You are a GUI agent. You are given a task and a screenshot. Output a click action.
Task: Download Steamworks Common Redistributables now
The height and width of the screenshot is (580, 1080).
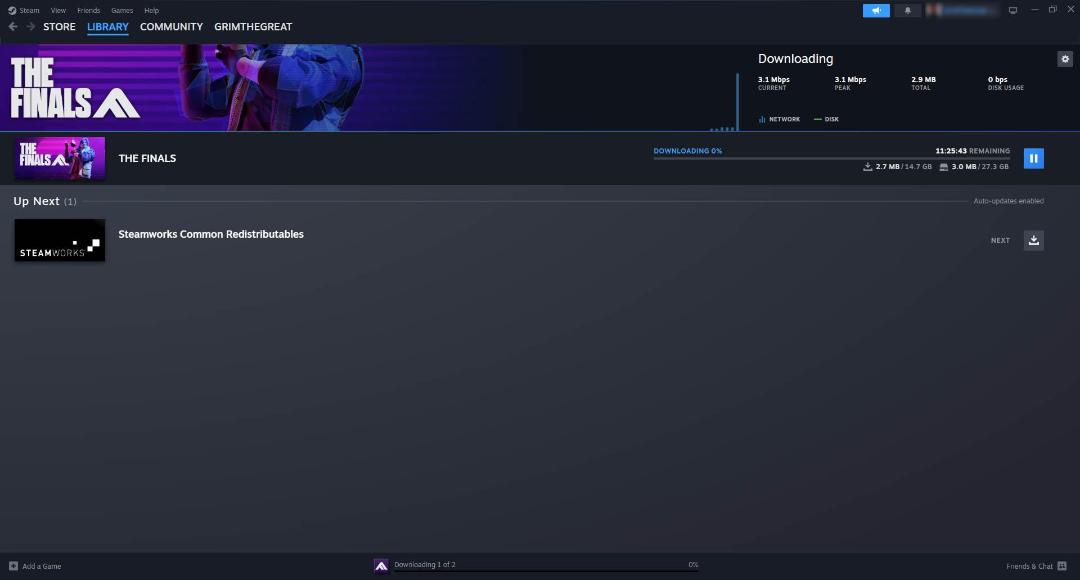[1033, 240]
